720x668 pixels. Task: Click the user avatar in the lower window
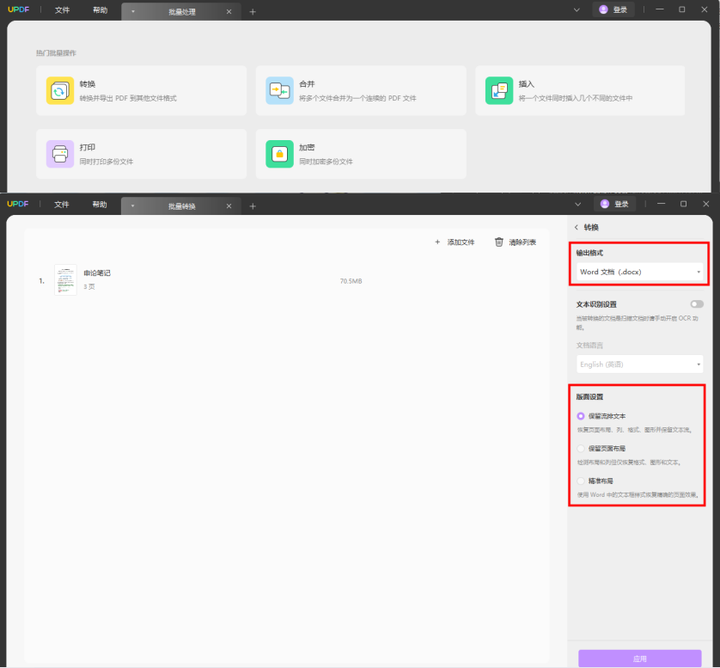tap(605, 203)
